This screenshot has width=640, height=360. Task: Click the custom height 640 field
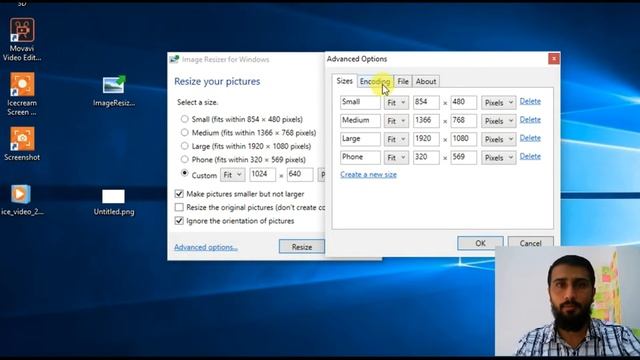tap(300, 175)
